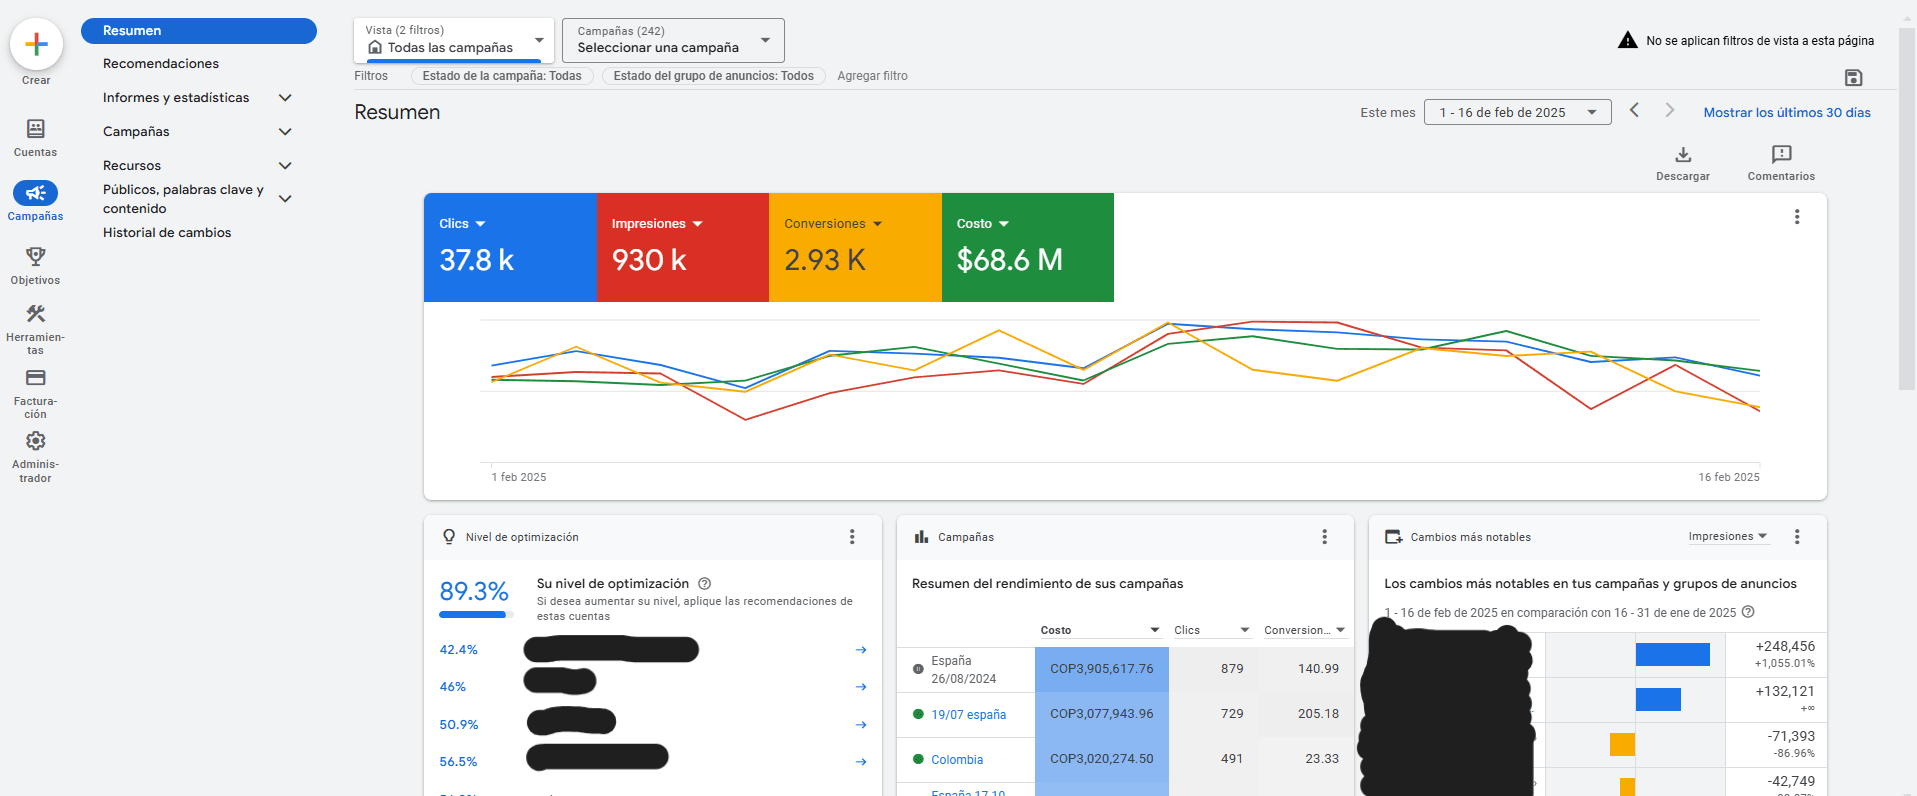The image size is (1917, 796).
Task: Open Seleccionar una campaña dropdown
Action: pos(673,41)
